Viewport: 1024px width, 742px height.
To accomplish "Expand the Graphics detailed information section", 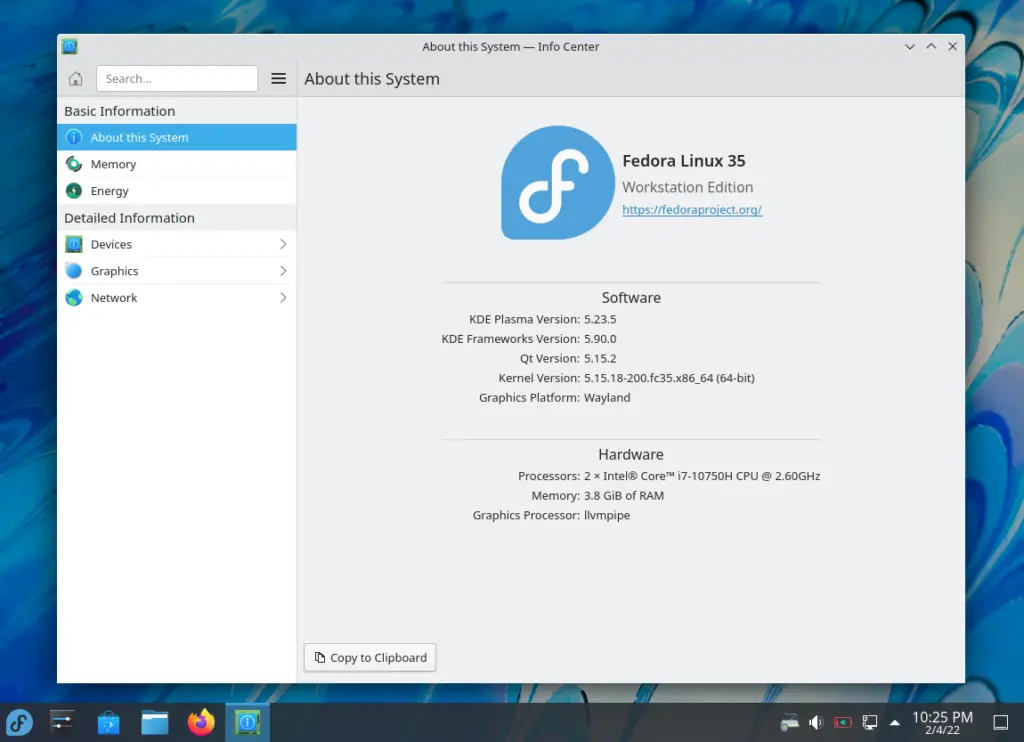I will pos(112,270).
